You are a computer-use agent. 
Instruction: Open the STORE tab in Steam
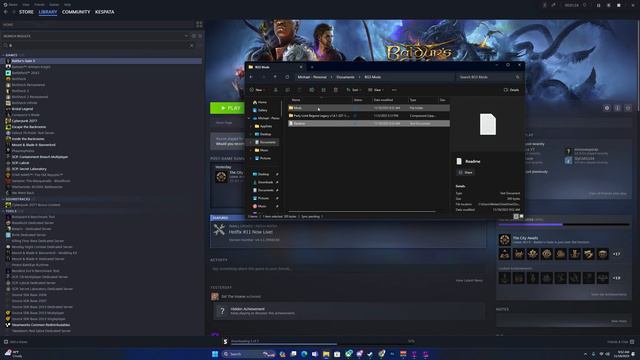tap(26, 12)
